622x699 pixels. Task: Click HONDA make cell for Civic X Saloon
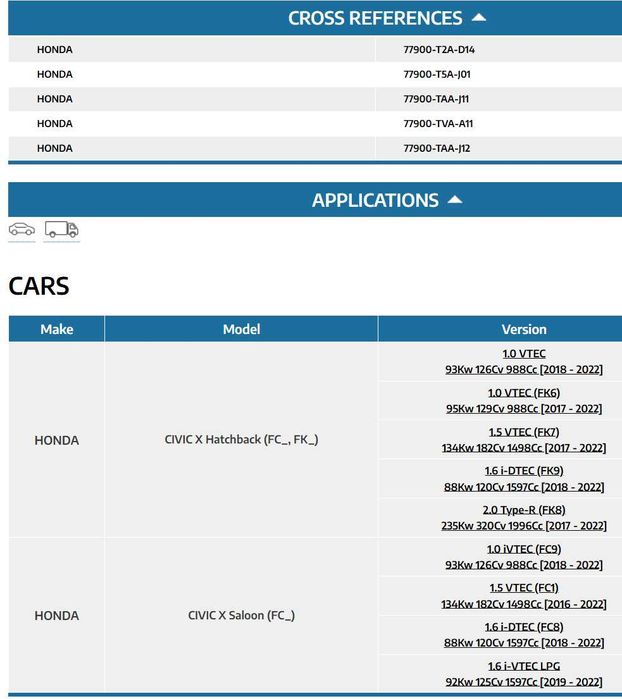[x=57, y=616]
